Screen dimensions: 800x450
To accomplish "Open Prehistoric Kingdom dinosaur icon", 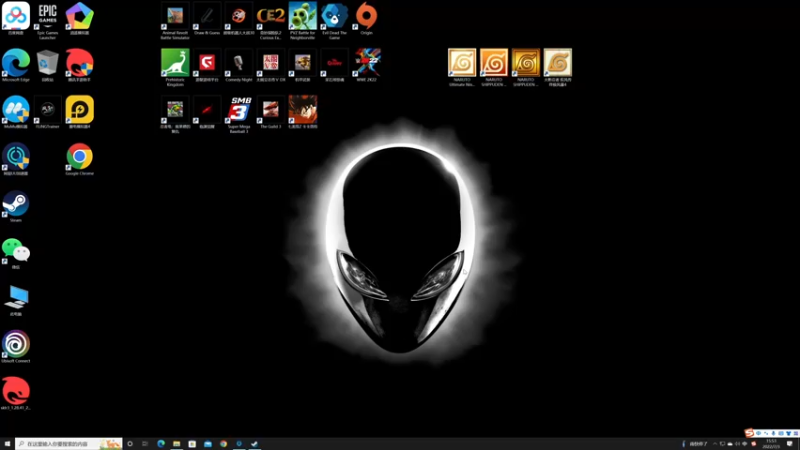I will pyautogui.click(x=175, y=67).
